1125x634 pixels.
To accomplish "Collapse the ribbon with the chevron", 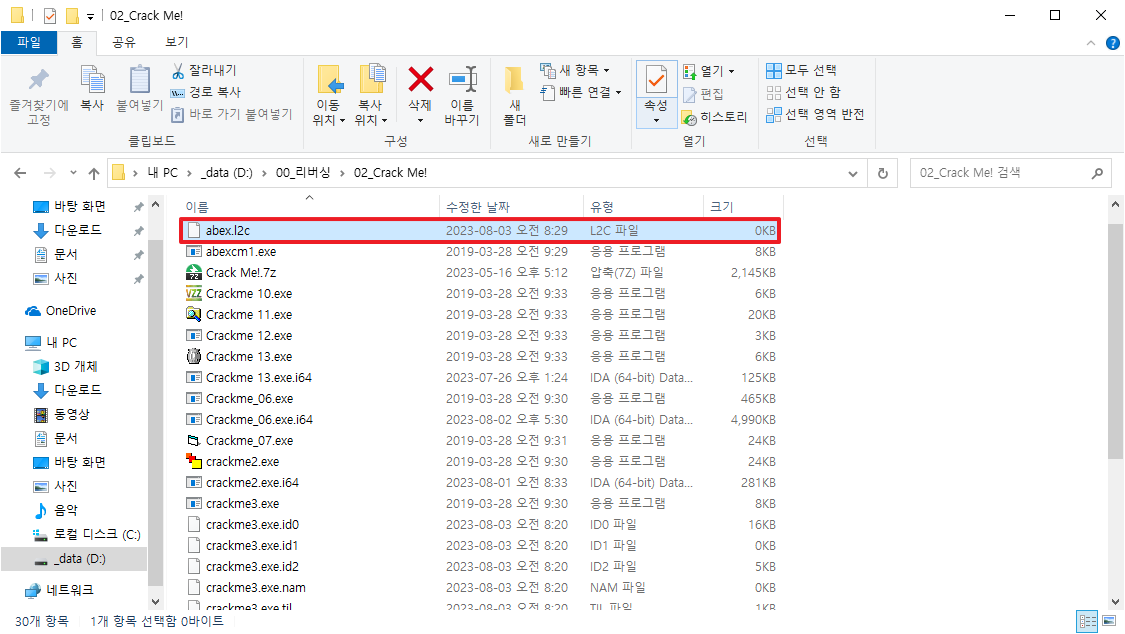I will point(1091,43).
